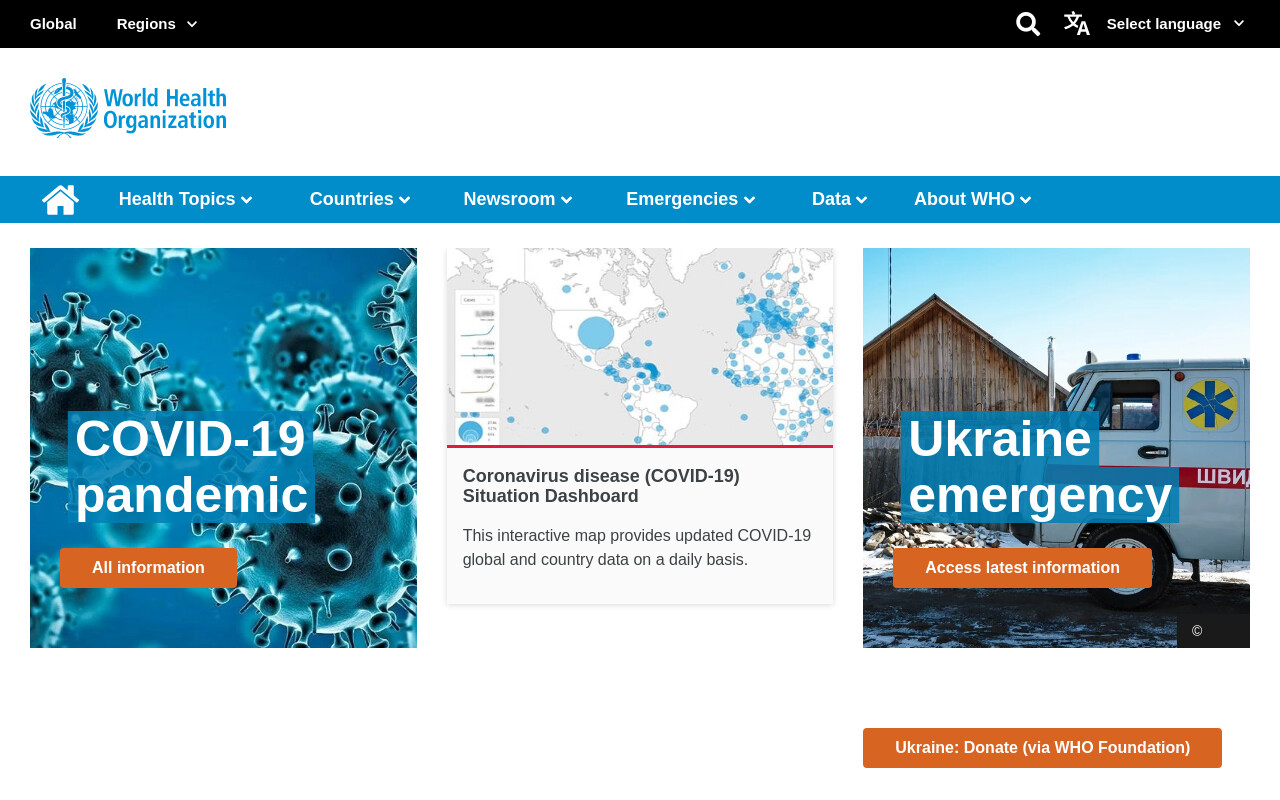Open the Data menu
Image resolution: width=1280 pixels, height=800 pixels.
(x=840, y=199)
